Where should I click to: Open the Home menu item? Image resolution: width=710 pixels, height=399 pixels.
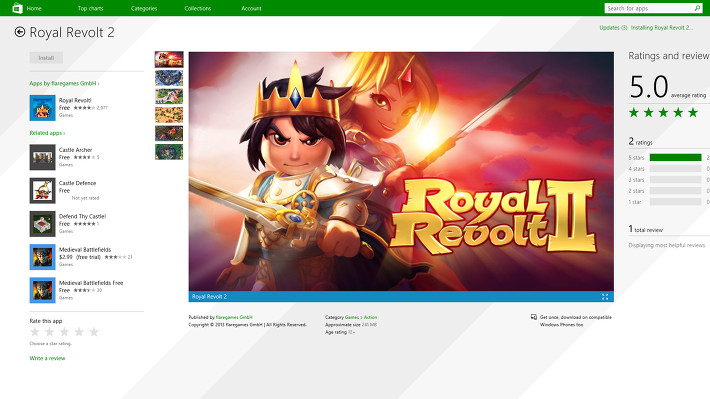[x=34, y=8]
